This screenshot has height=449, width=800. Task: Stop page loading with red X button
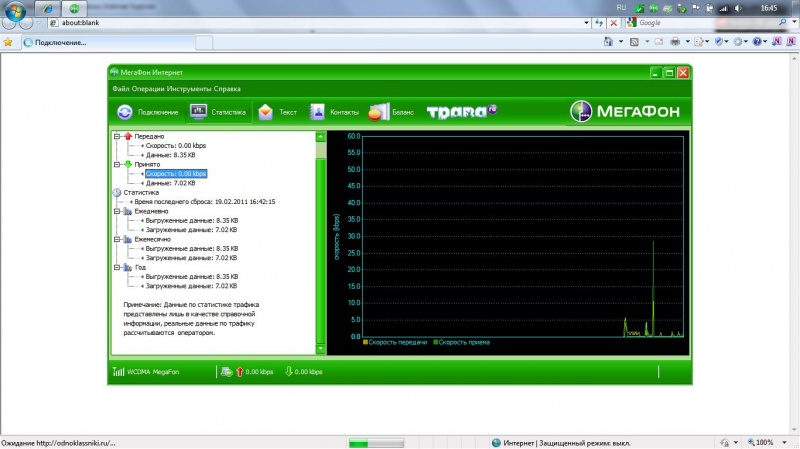(x=614, y=23)
